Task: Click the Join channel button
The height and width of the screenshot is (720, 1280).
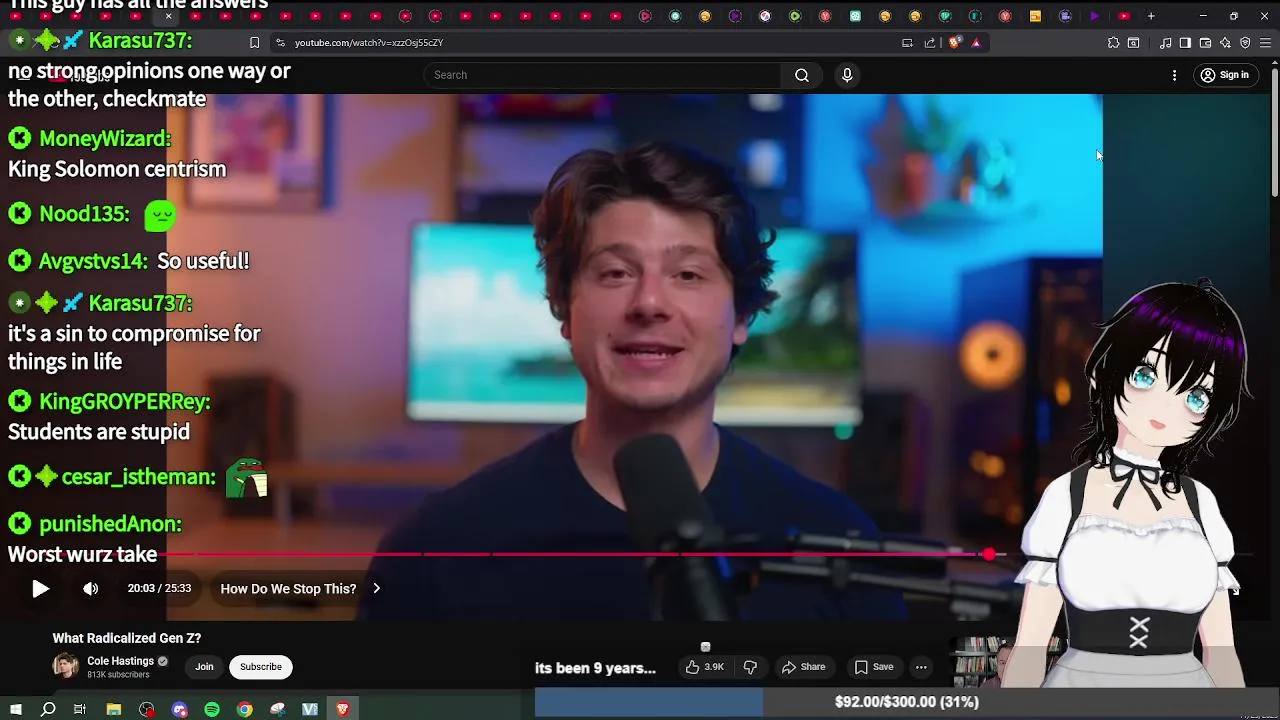Action: 204,667
